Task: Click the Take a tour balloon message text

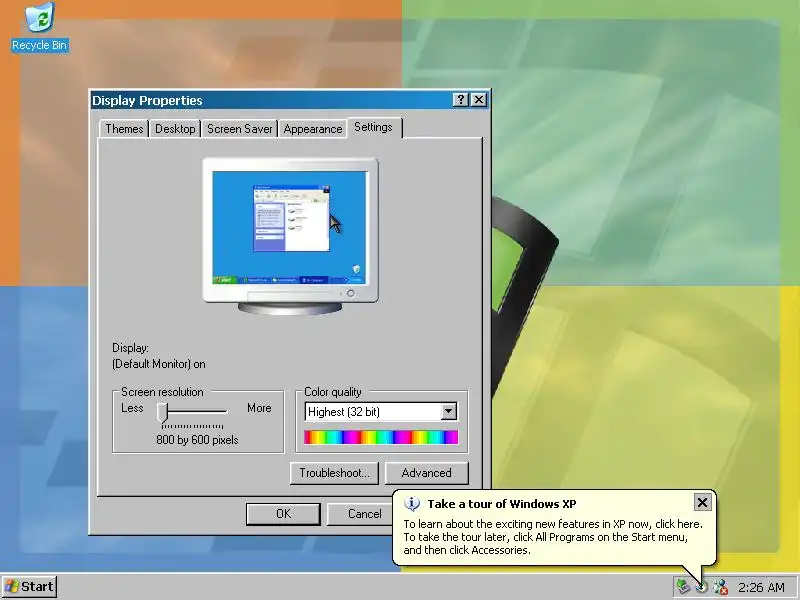Action: (x=553, y=537)
